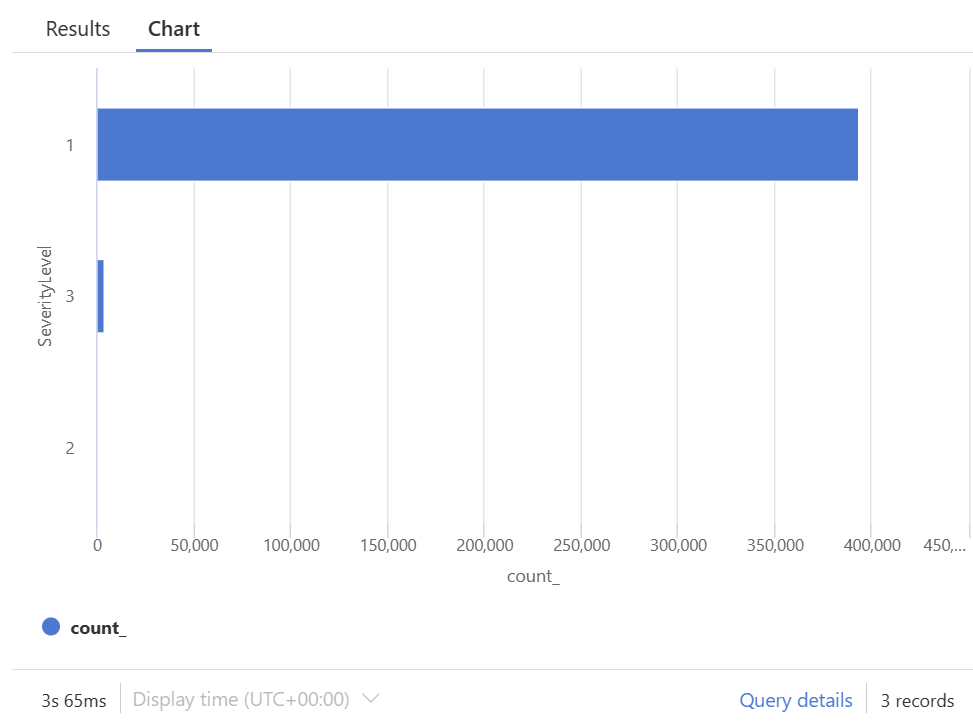973x727 pixels.
Task: Click the SeverityLevel 1 bar
Action: (477, 144)
